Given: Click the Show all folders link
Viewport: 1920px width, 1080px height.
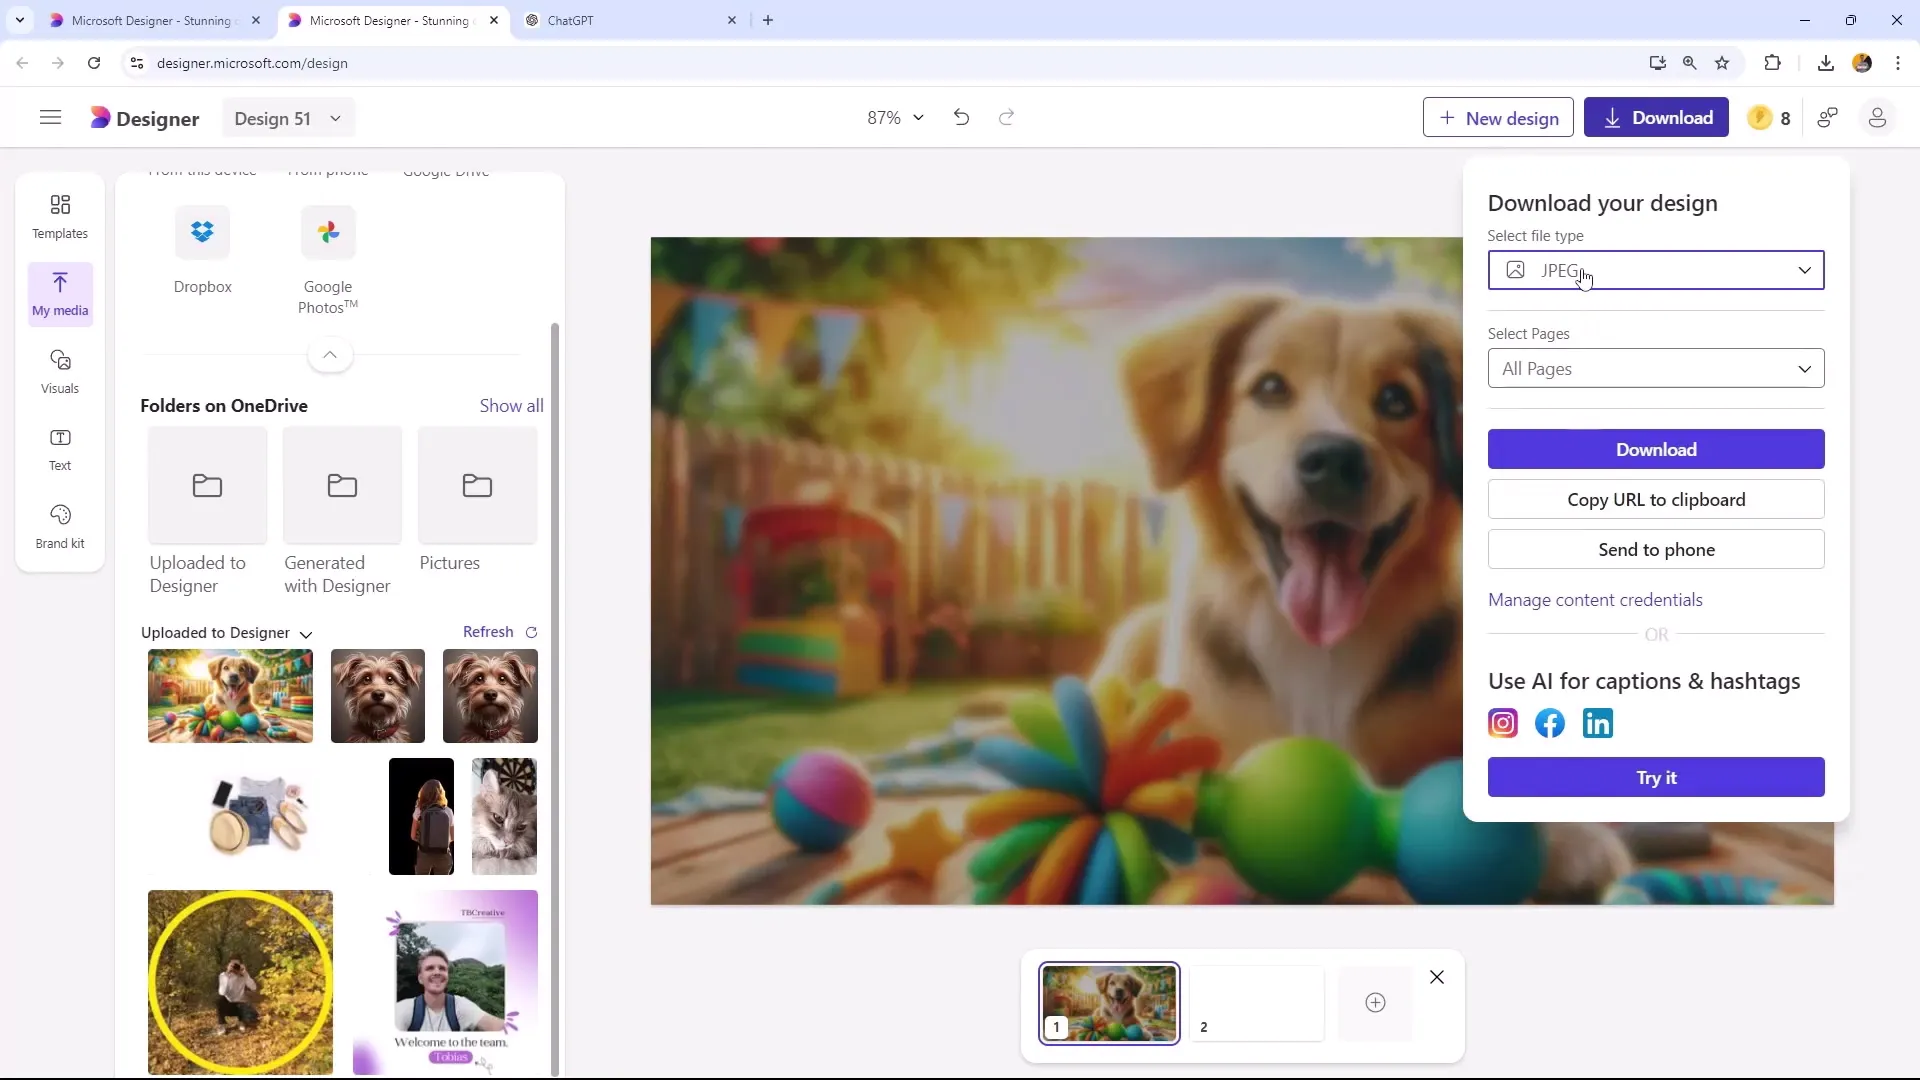Looking at the screenshot, I should pos(512,405).
